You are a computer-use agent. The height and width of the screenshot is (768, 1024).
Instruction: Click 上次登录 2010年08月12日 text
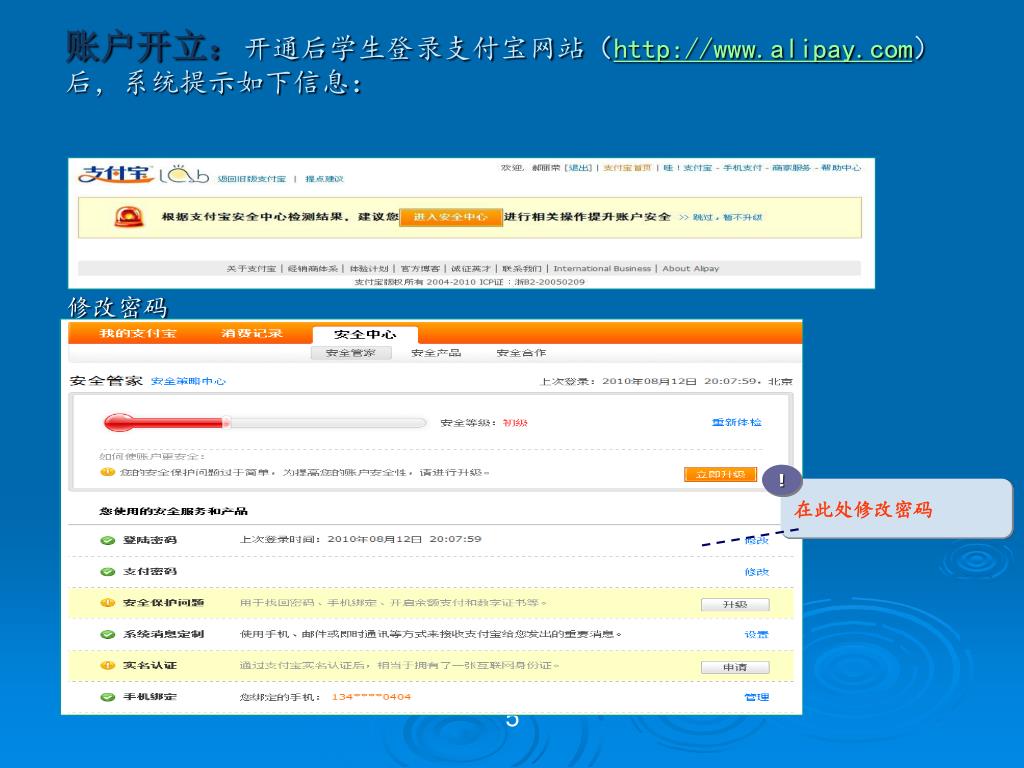[666, 381]
